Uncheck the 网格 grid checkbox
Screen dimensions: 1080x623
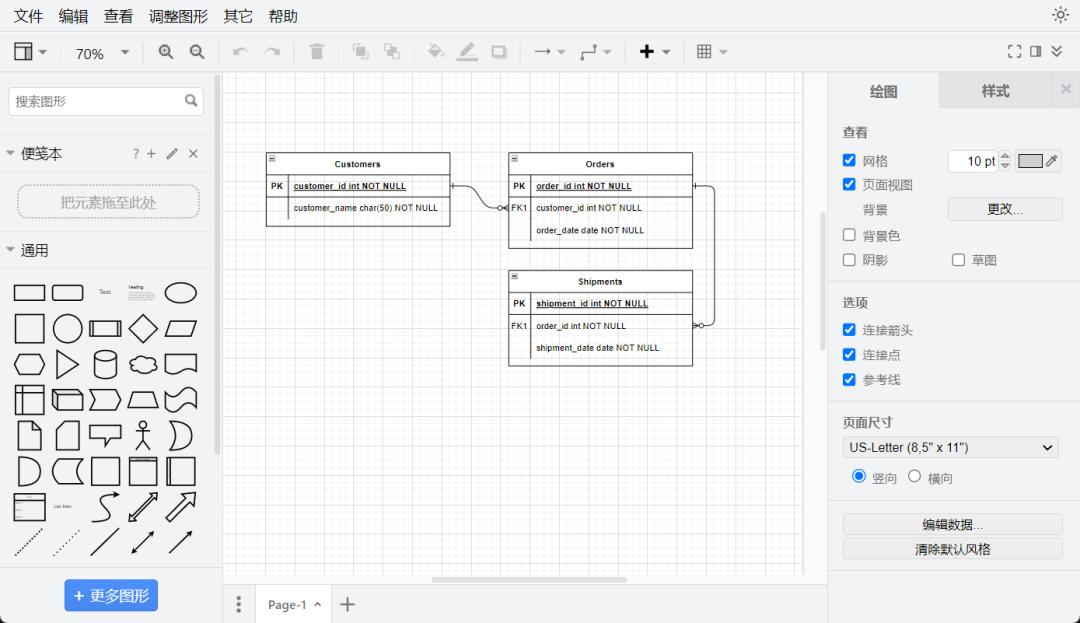point(849,160)
